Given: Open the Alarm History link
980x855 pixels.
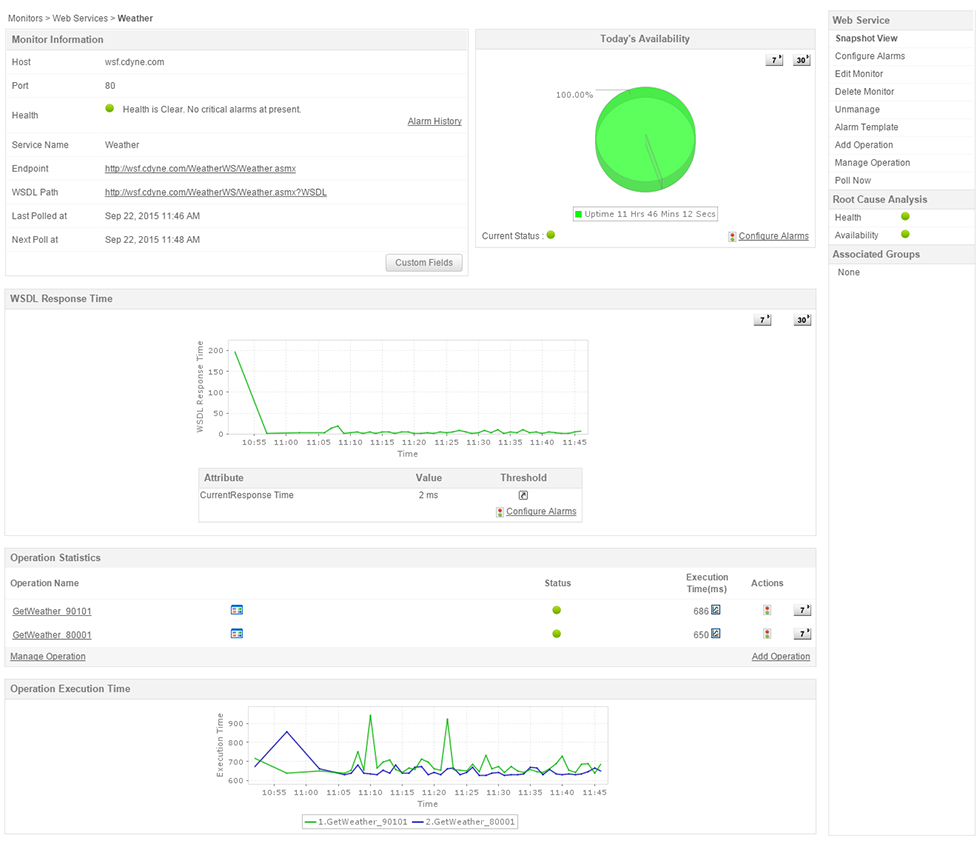Looking at the screenshot, I should pyautogui.click(x=434, y=120).
